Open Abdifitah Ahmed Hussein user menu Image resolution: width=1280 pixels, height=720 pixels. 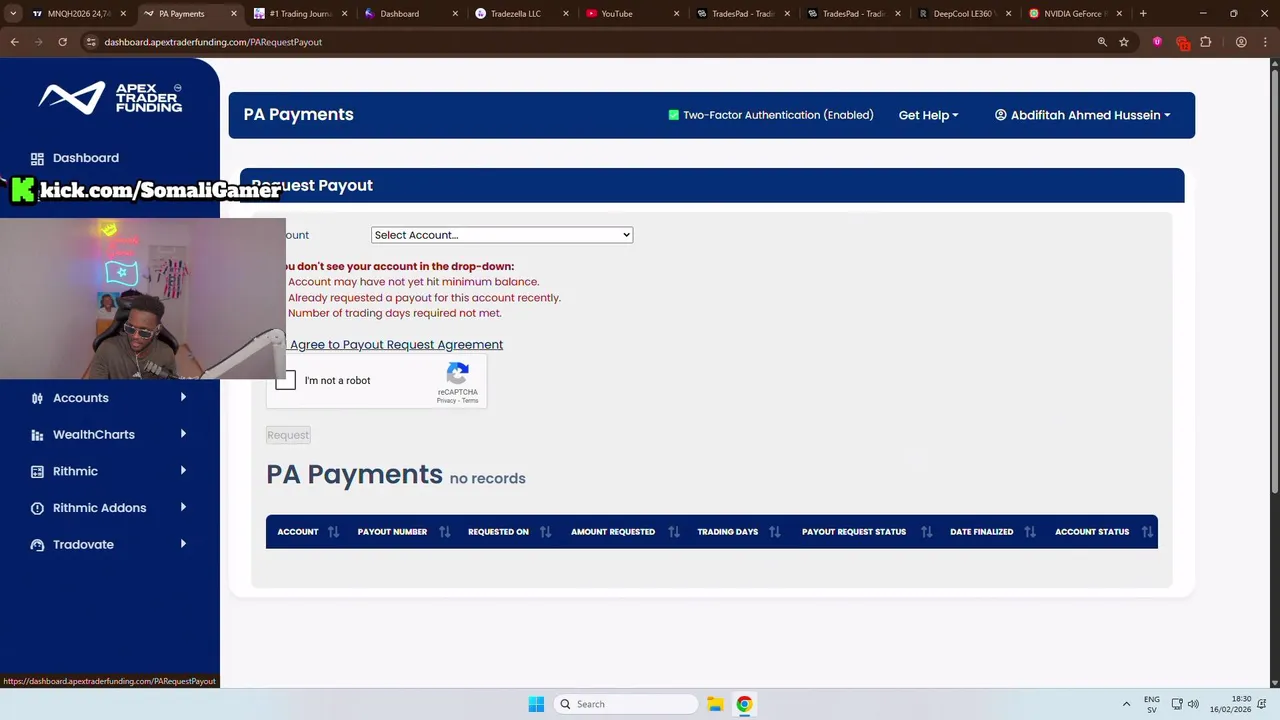click(x=1082, y=115)
